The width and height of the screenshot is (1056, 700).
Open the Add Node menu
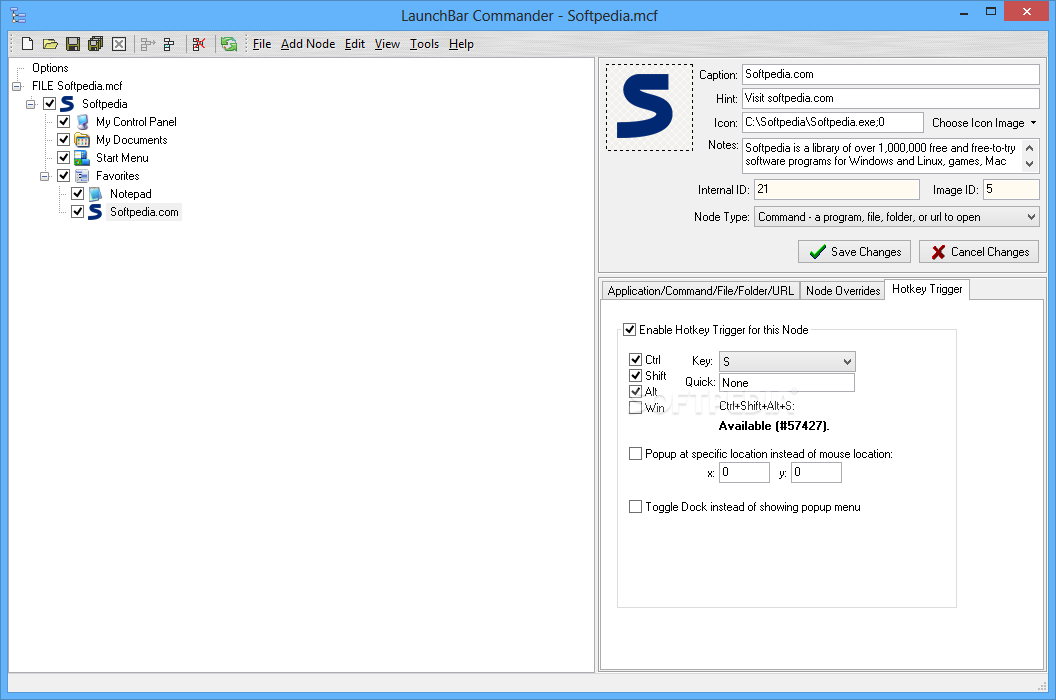308,44
